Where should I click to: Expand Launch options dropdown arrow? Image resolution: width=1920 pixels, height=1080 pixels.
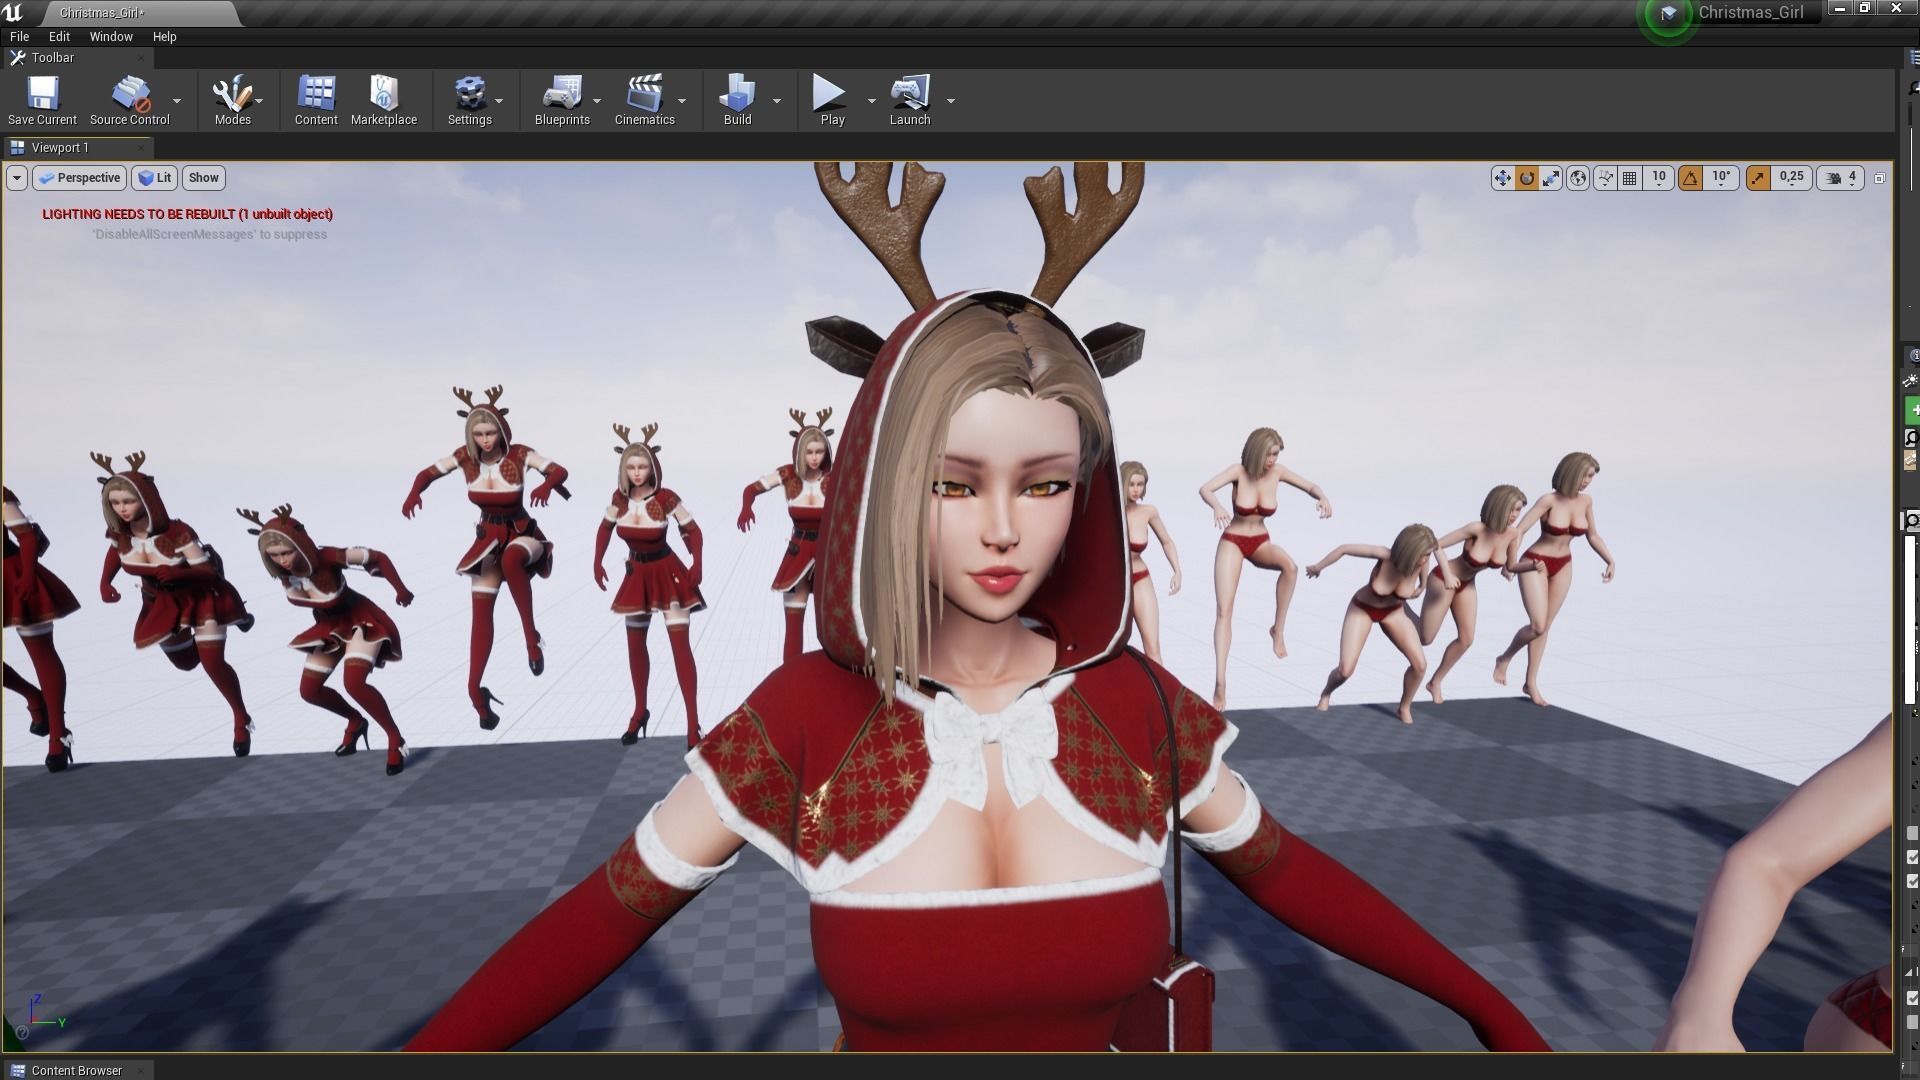pos(951,100)
